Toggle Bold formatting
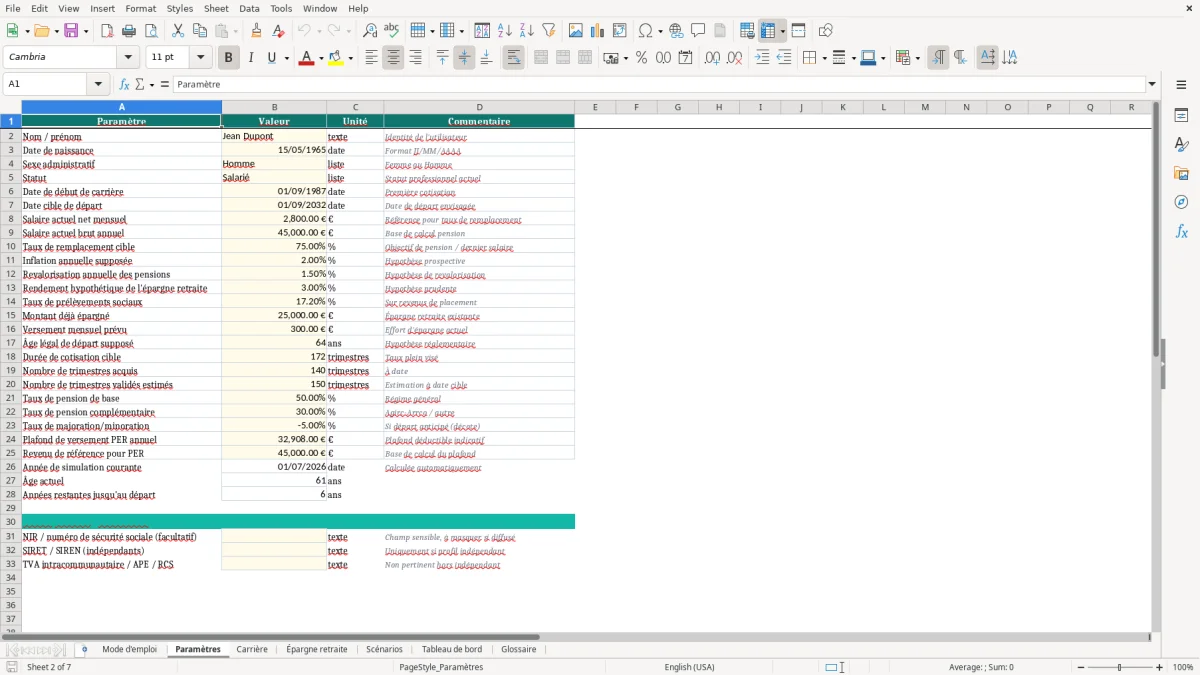Viewport: 1200px width, 675px height. coord(228,57)
